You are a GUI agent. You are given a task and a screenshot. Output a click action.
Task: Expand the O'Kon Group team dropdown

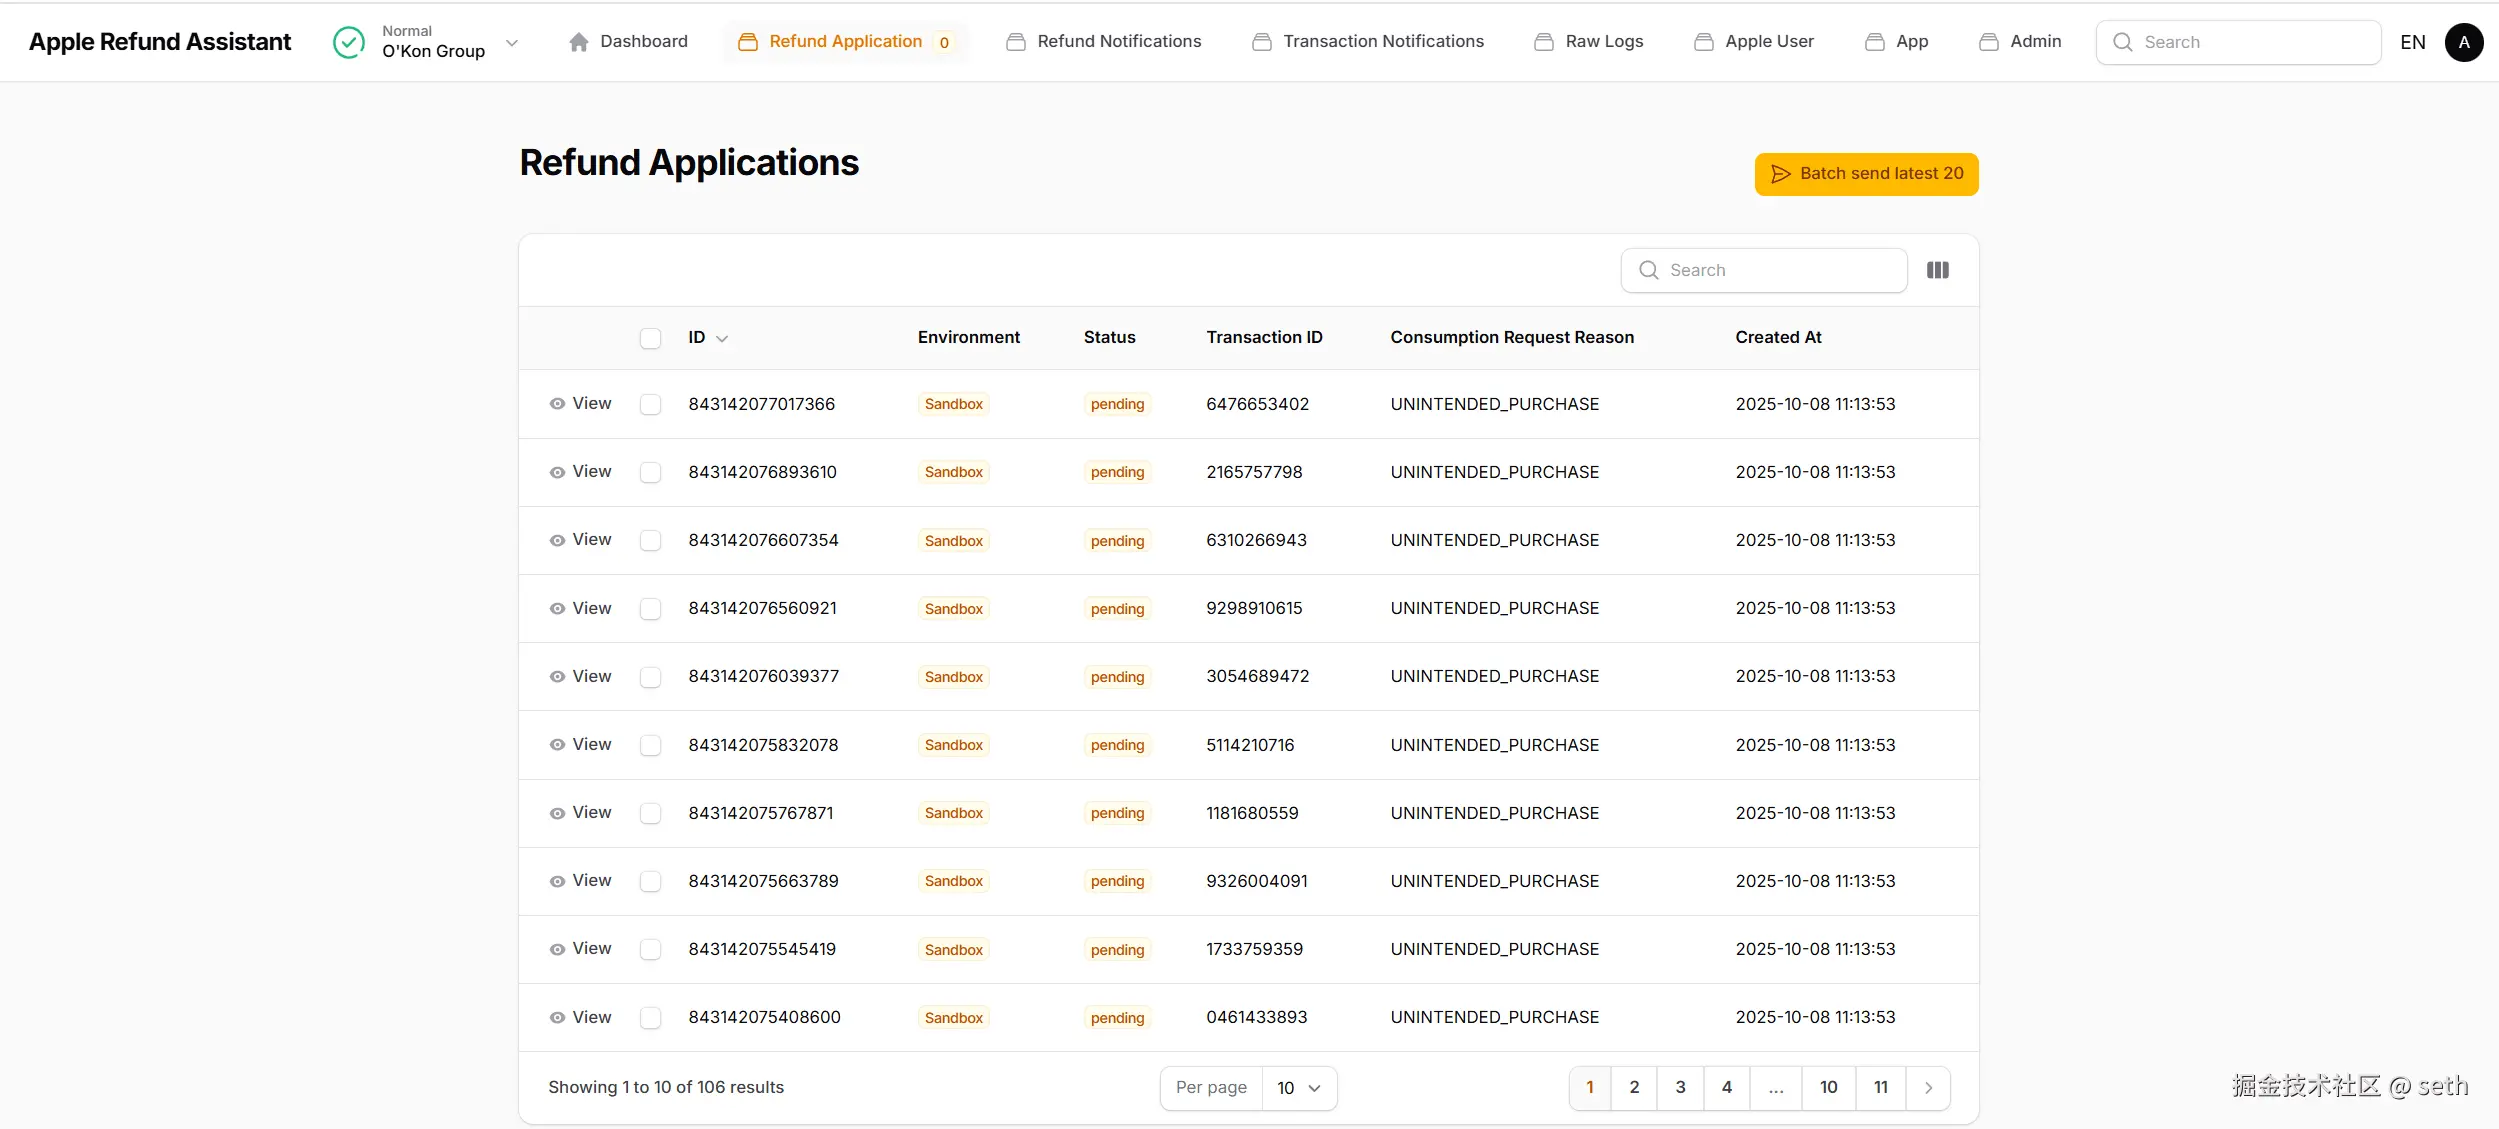[x=512, y=42]
